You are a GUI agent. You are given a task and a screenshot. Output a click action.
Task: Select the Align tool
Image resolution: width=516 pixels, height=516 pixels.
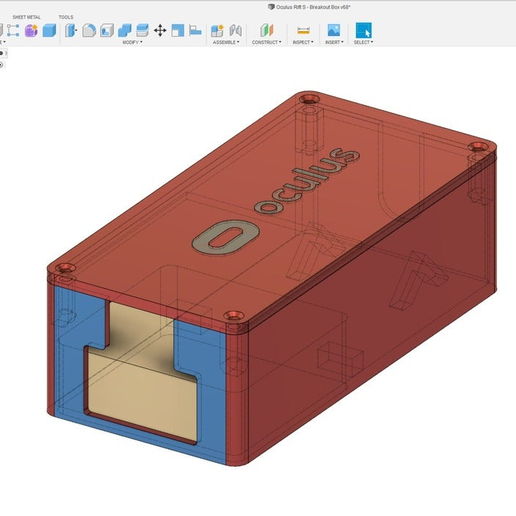[x=195, y=30]
